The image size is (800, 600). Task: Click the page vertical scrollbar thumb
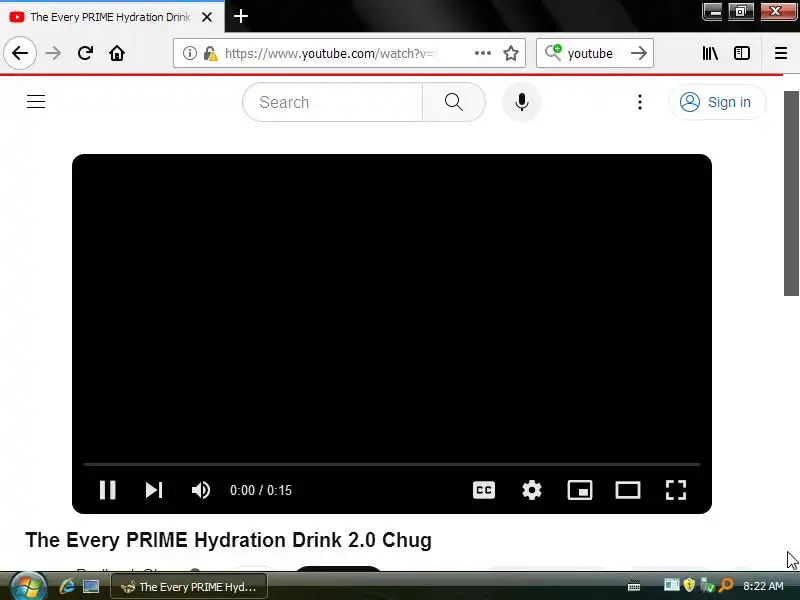tap(791, 193)
